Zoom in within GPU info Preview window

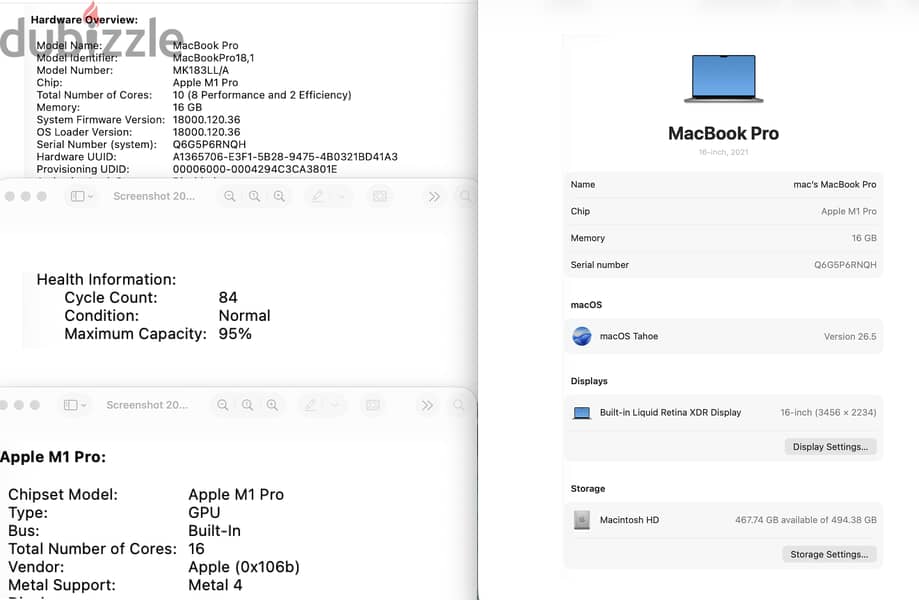273,405
